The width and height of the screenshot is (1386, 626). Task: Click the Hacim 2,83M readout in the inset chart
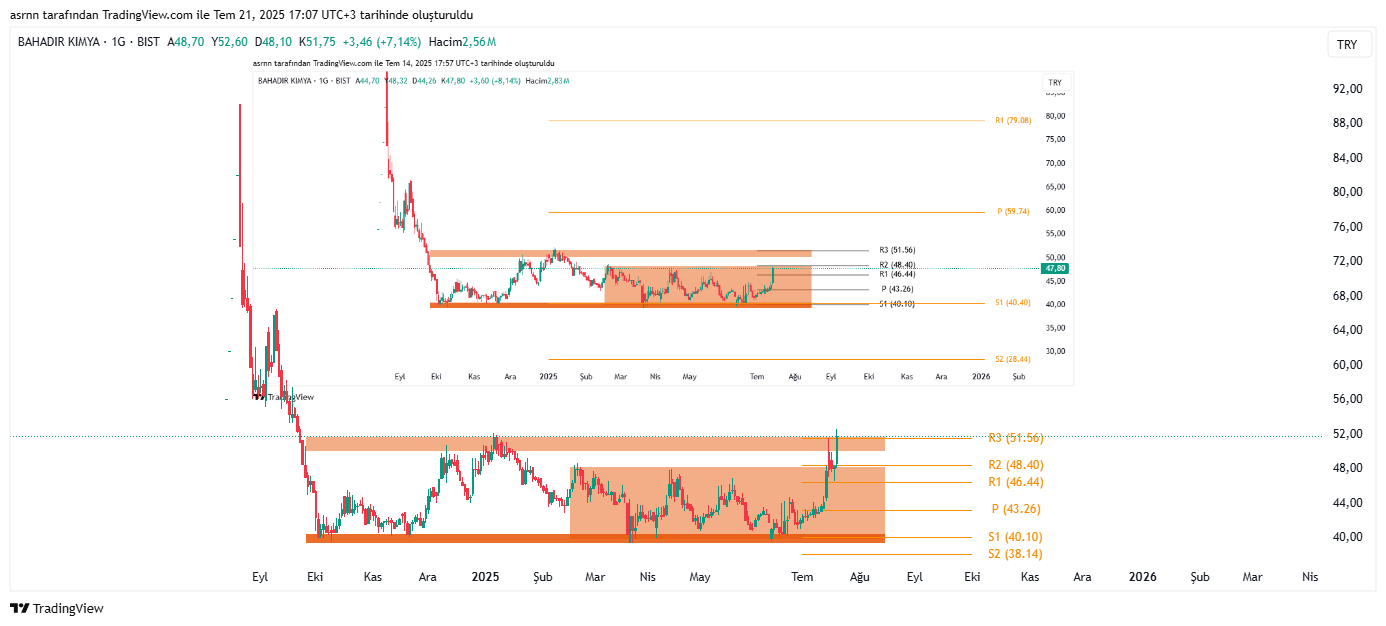(x=547, y=80)
